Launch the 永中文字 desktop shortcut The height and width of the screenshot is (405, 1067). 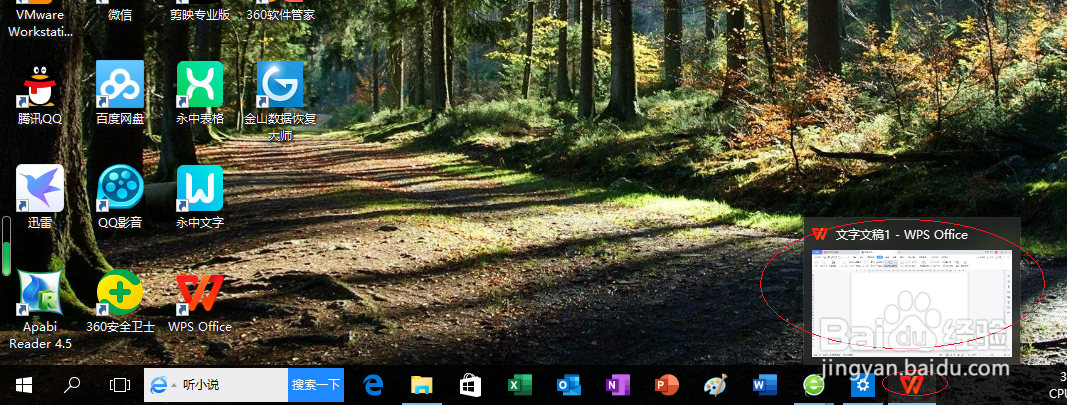click(x=200, y=197)
